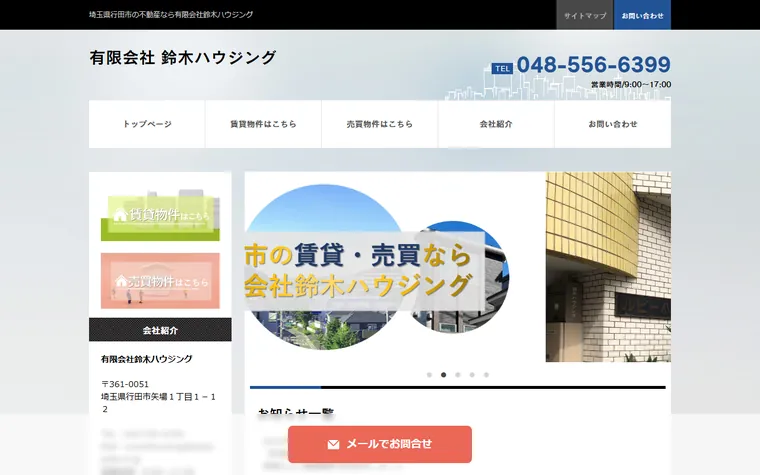Select the third slideshow dot

458,375
